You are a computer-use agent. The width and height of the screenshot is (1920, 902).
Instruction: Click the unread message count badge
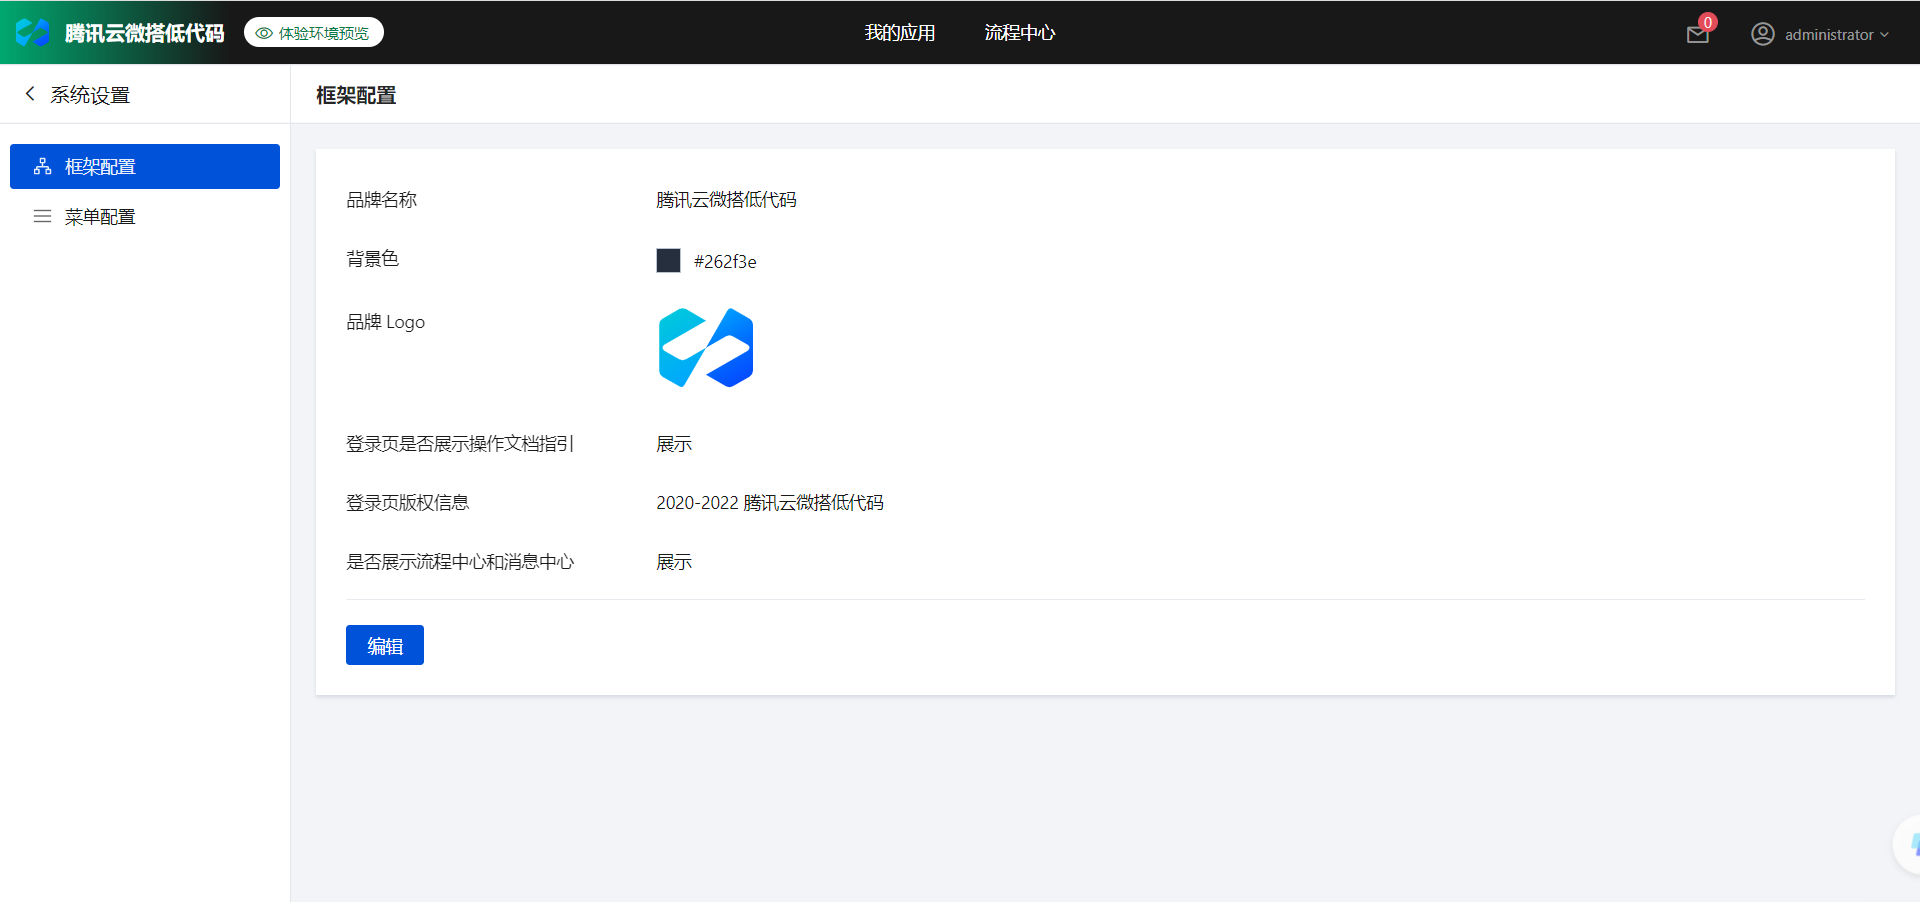[1708, 22]
